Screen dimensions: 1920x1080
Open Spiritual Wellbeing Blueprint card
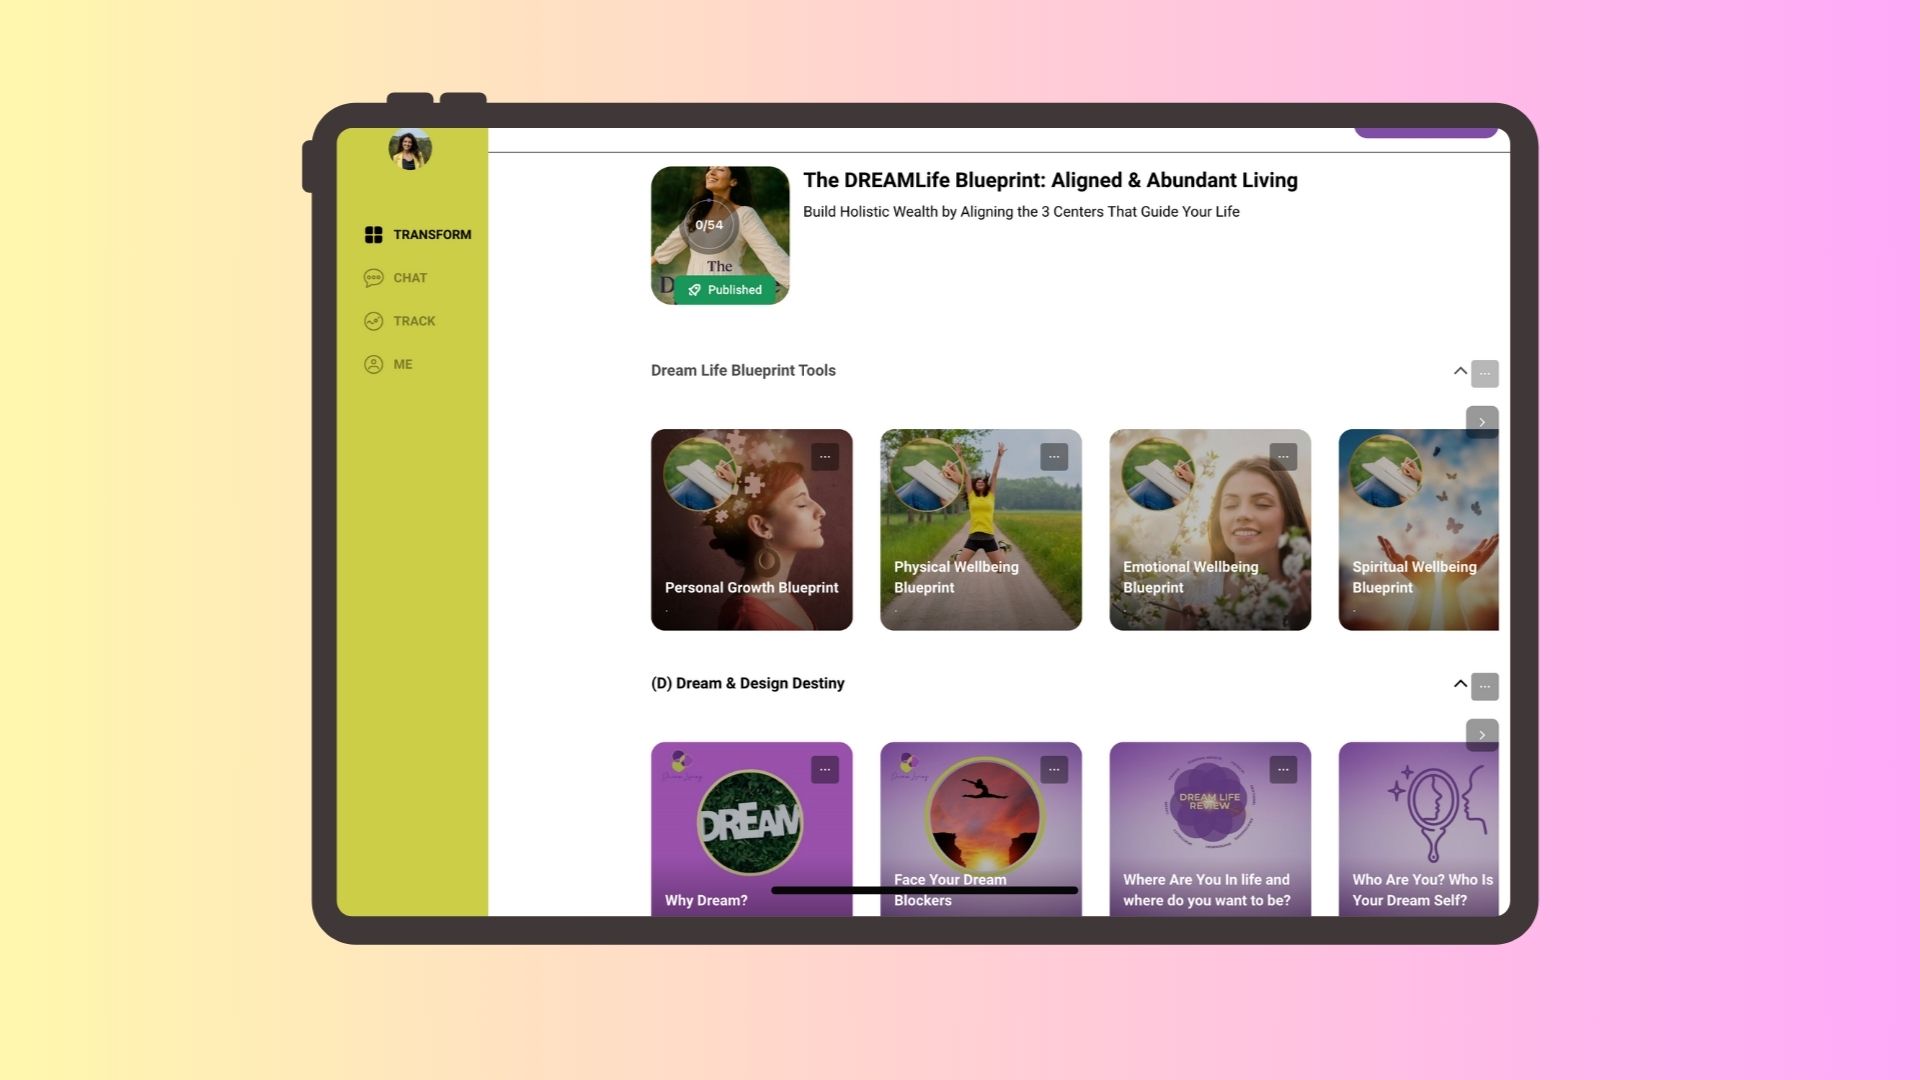[1419, 530]
